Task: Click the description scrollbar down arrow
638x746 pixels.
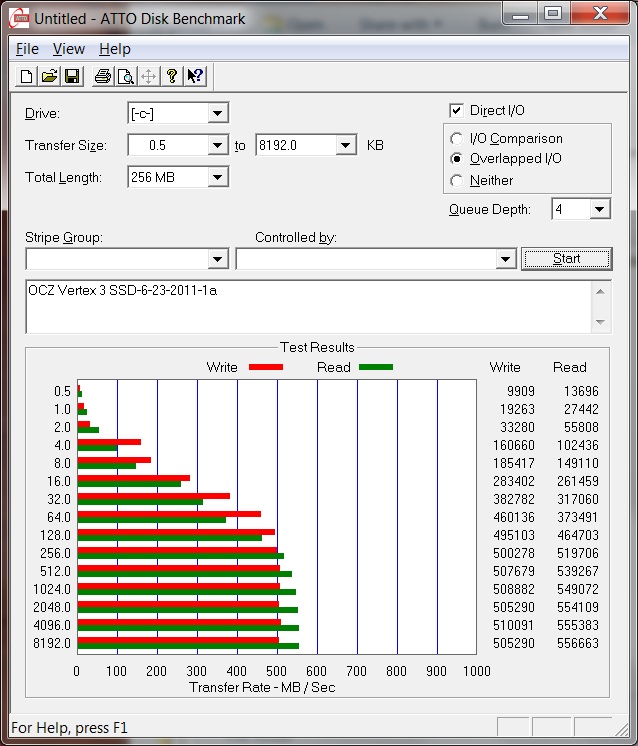Action: pos(600,322)
